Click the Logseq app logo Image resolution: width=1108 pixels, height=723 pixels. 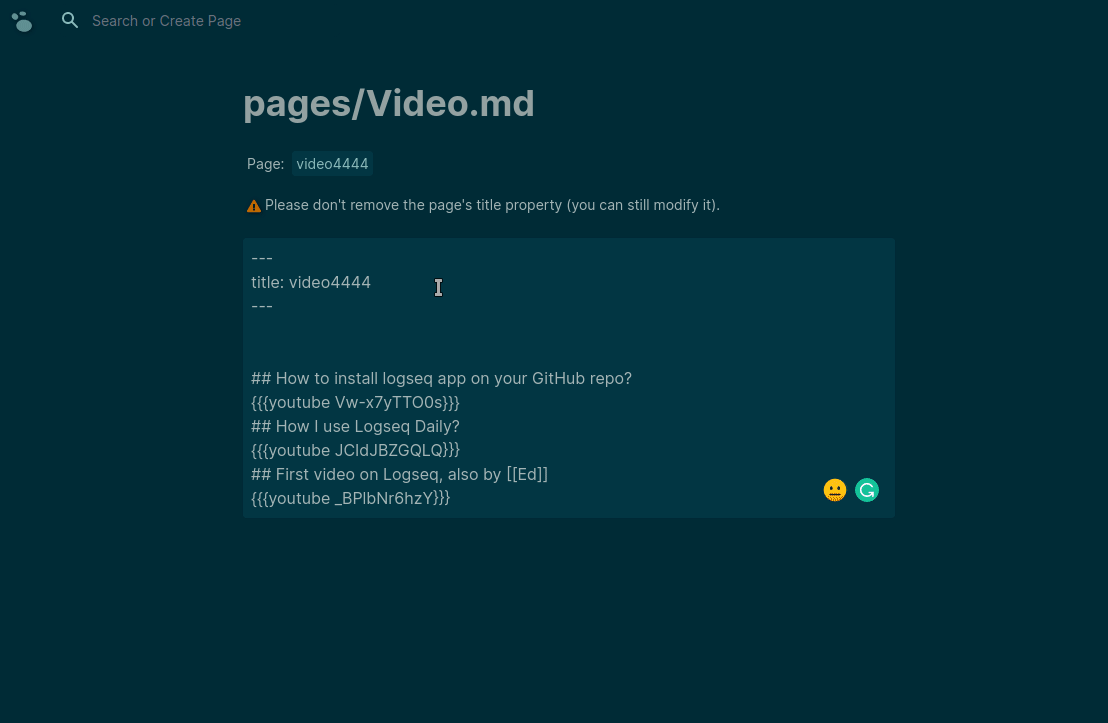click(x=21, y=21)
